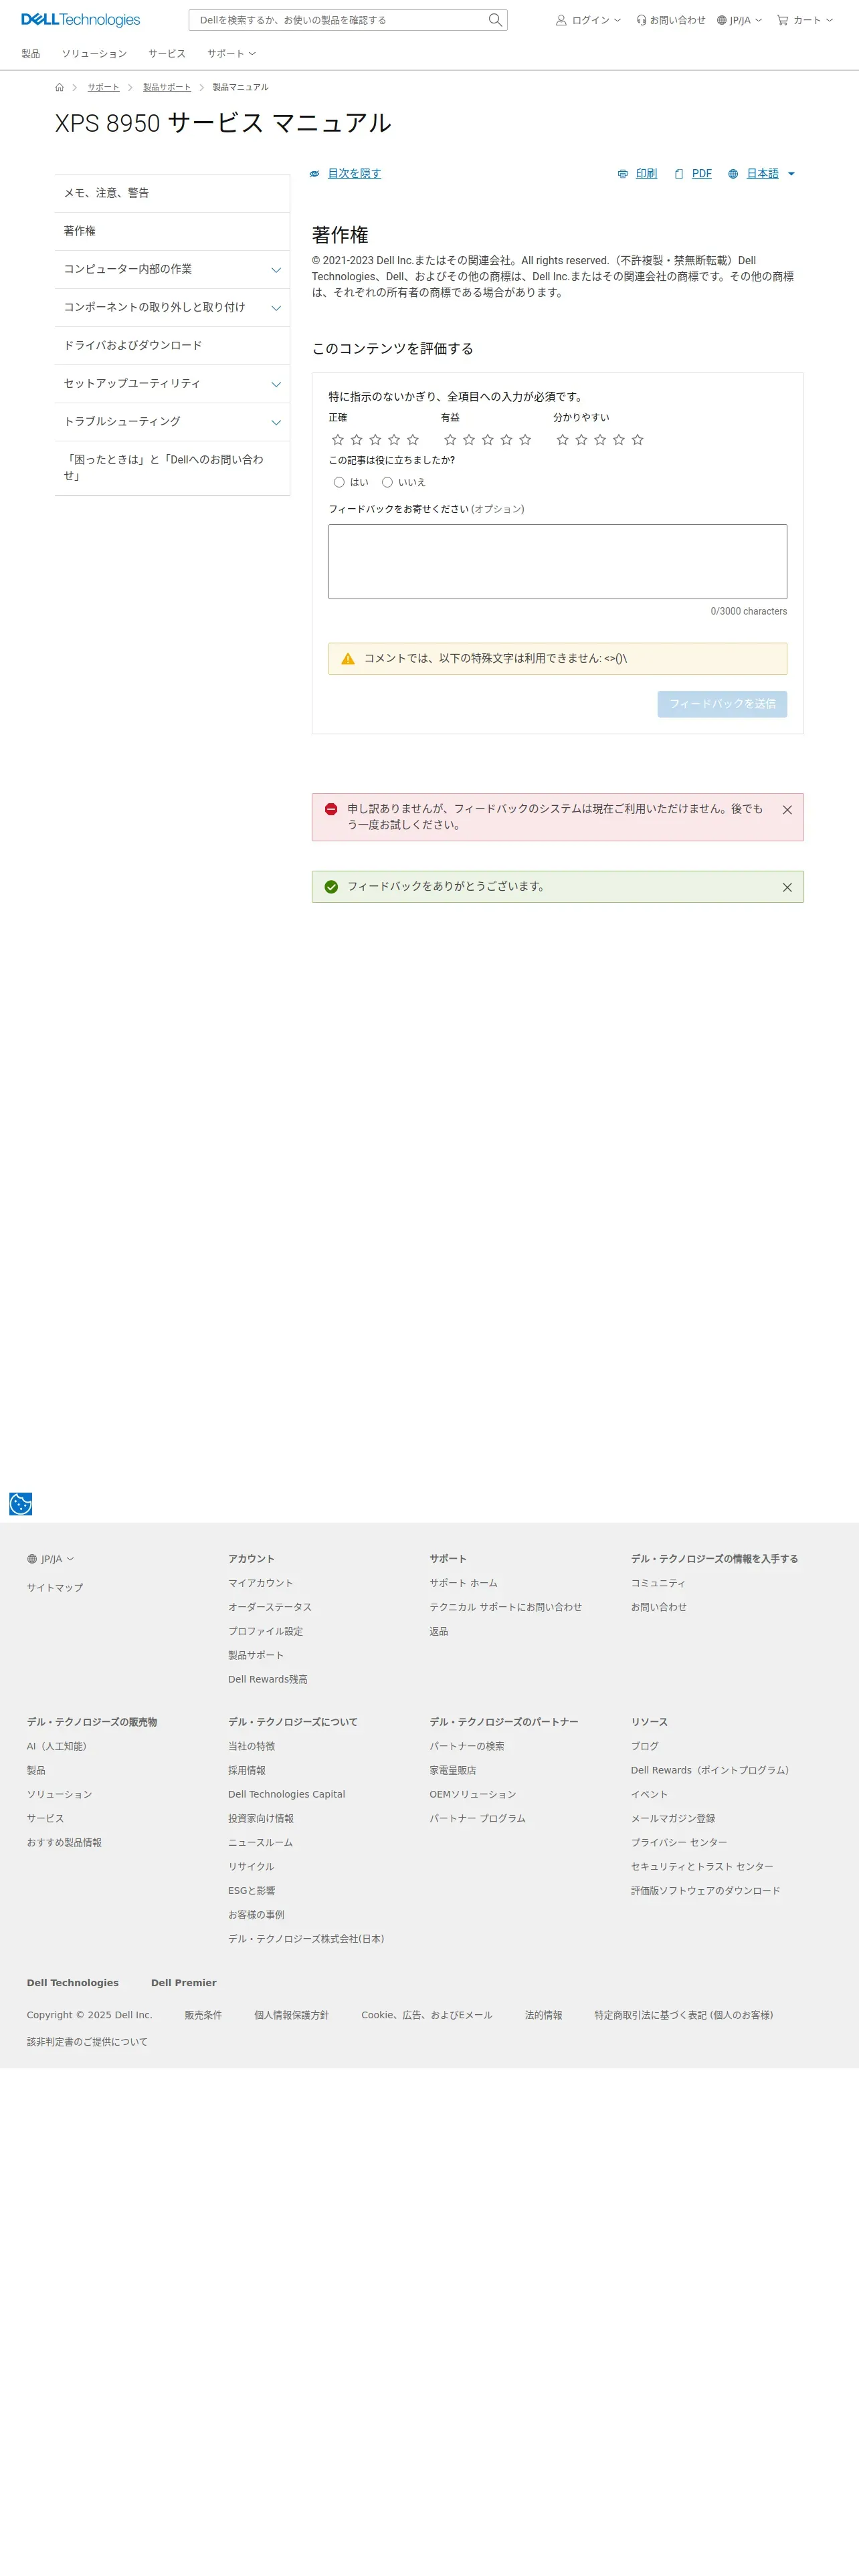Open the header JP/JA region dropdown

click(739, 20)
